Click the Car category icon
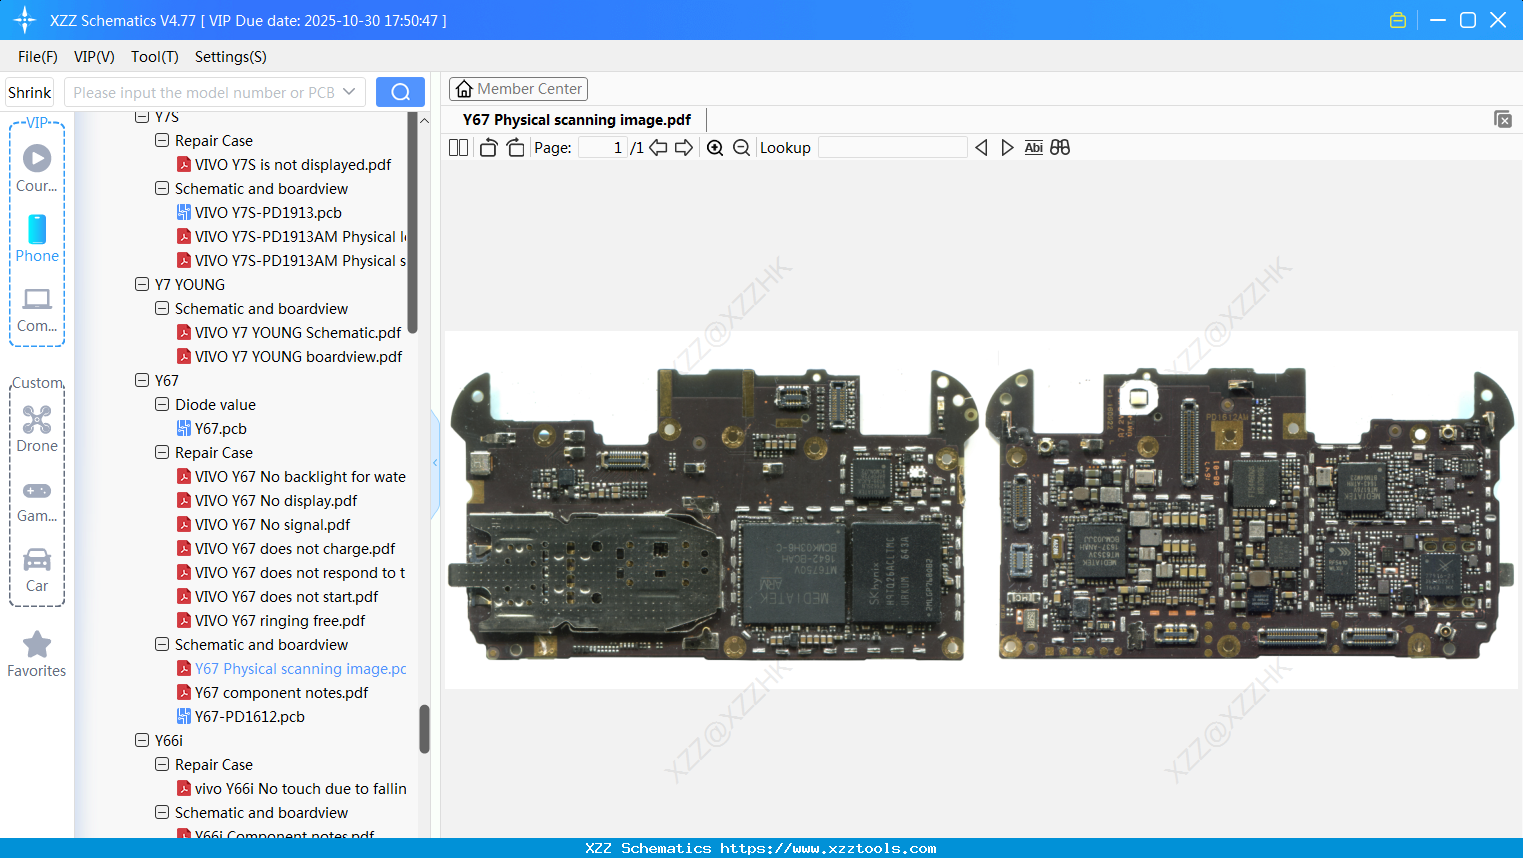The width and height of the screenshot is (1523, 858). 37,560
